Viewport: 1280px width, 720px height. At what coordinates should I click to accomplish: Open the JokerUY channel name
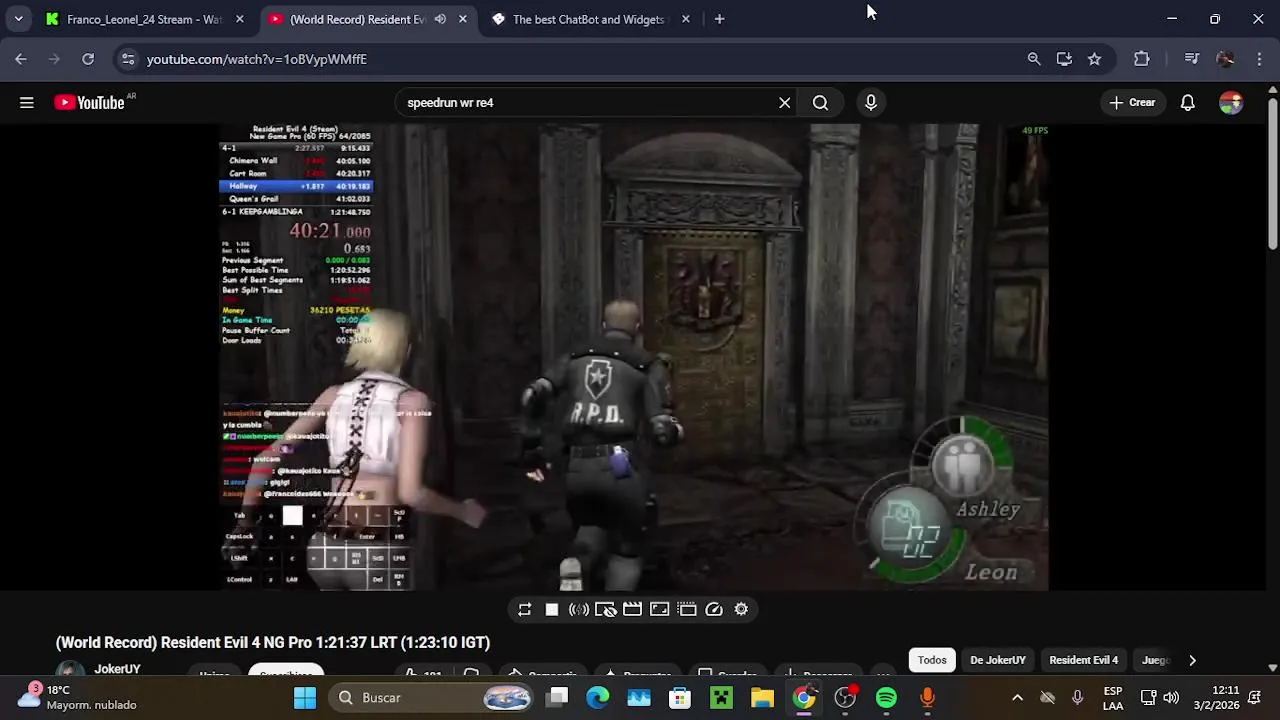click(117, 669)
